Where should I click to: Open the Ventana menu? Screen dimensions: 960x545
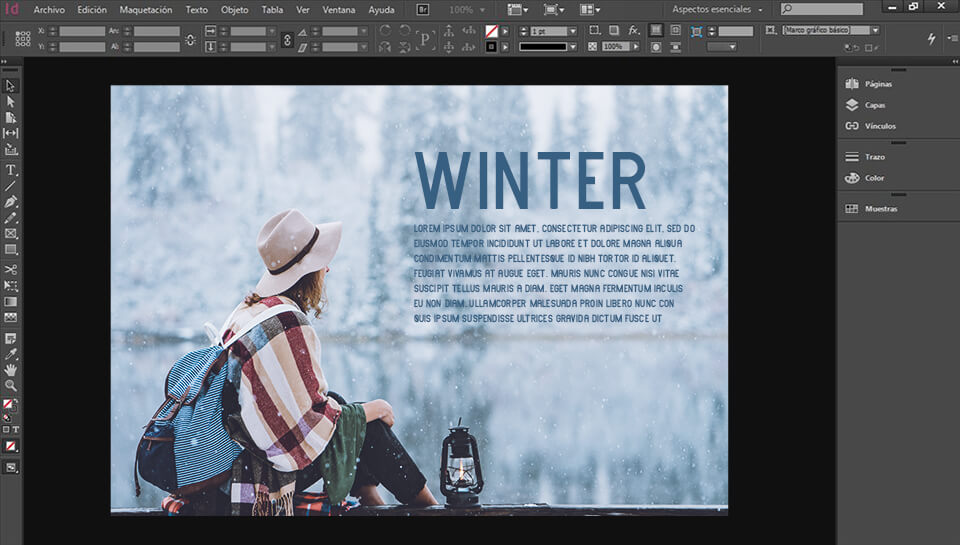(x=338, y=9)
